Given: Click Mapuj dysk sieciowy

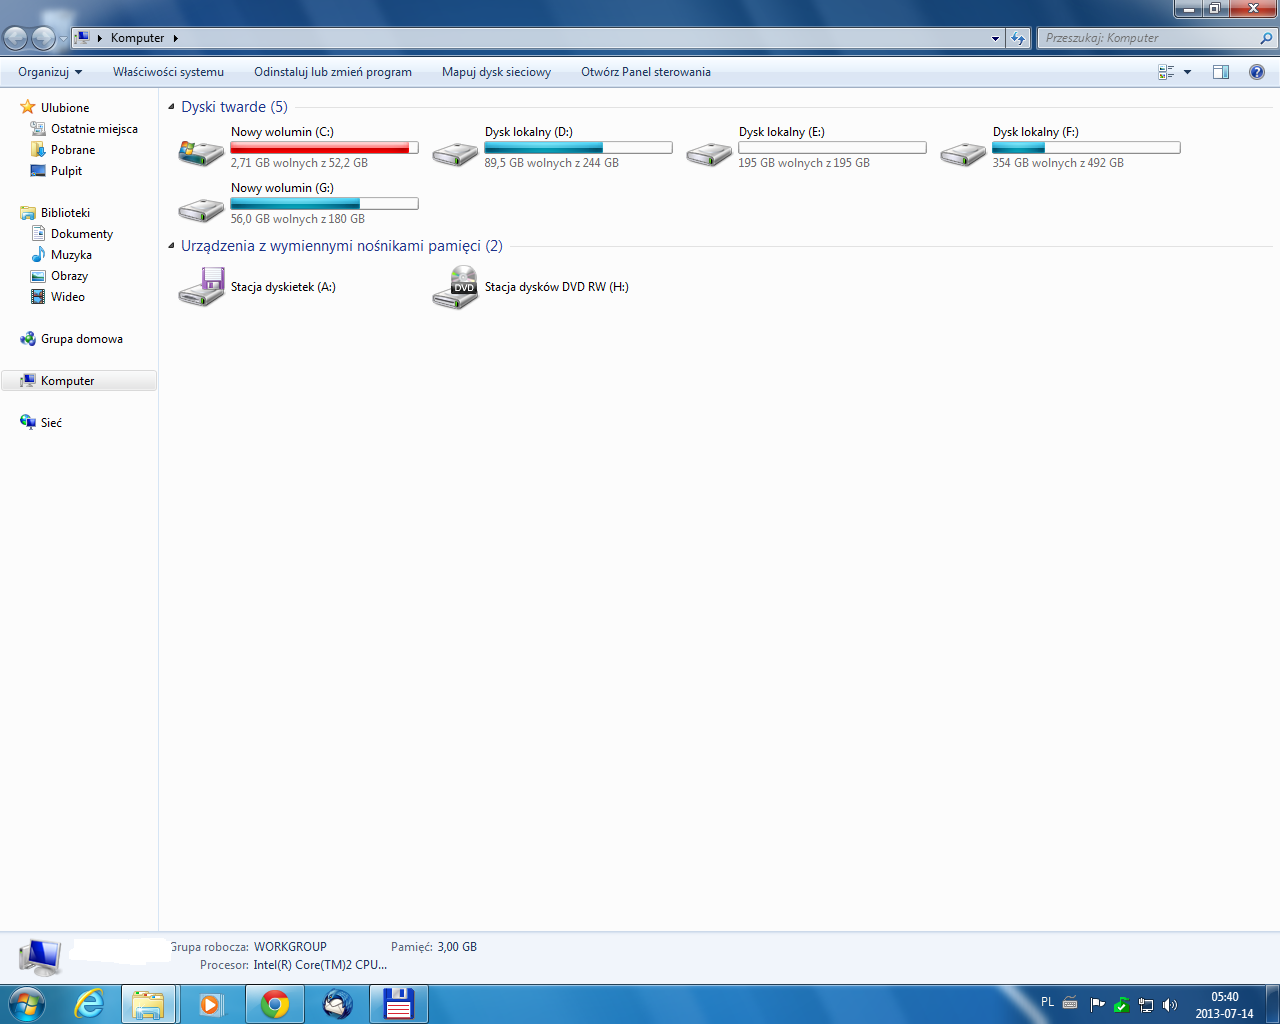Looking at the screenshot, I should (x=494, y=71).
